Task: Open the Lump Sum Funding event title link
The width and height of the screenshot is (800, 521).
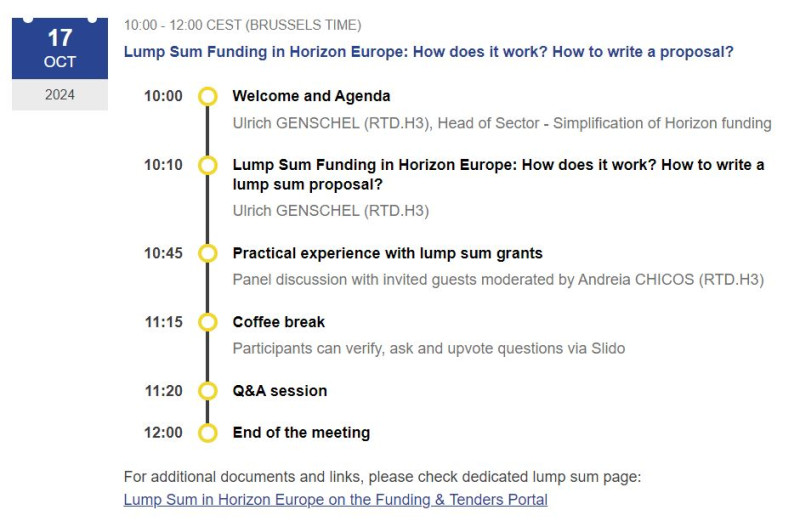Action: pos(429,52)
